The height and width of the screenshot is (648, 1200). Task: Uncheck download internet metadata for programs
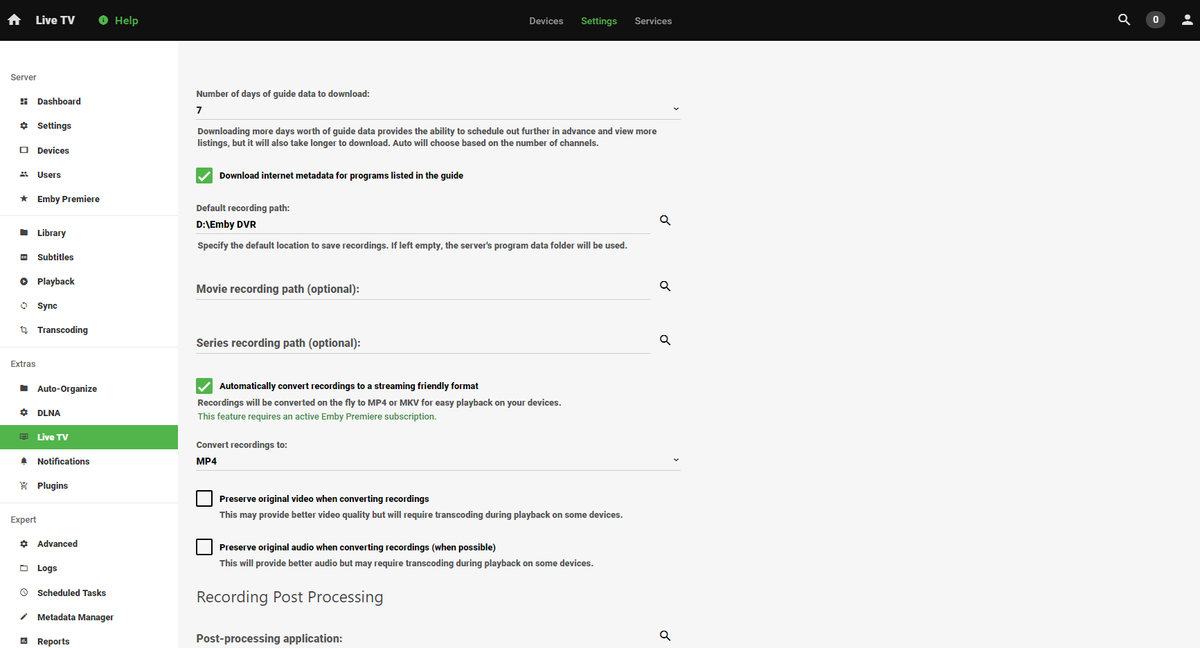(205, 176)
